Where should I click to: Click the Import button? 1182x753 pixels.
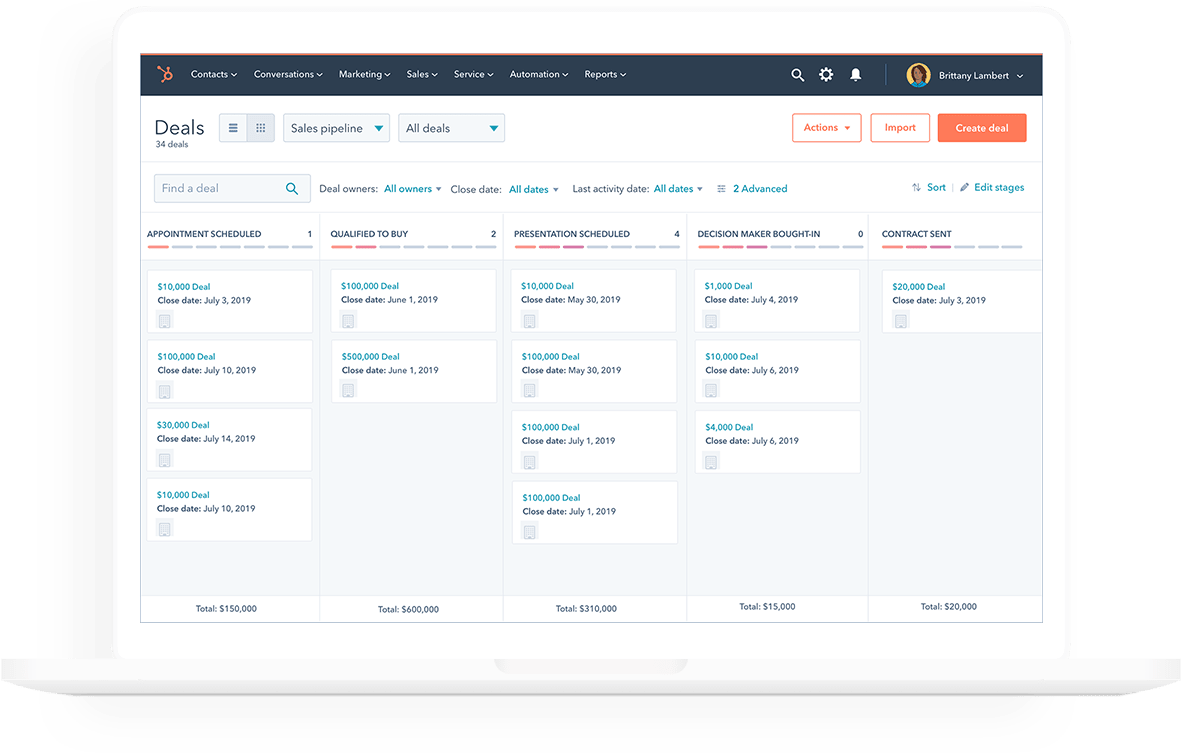[x=899, y=127]
